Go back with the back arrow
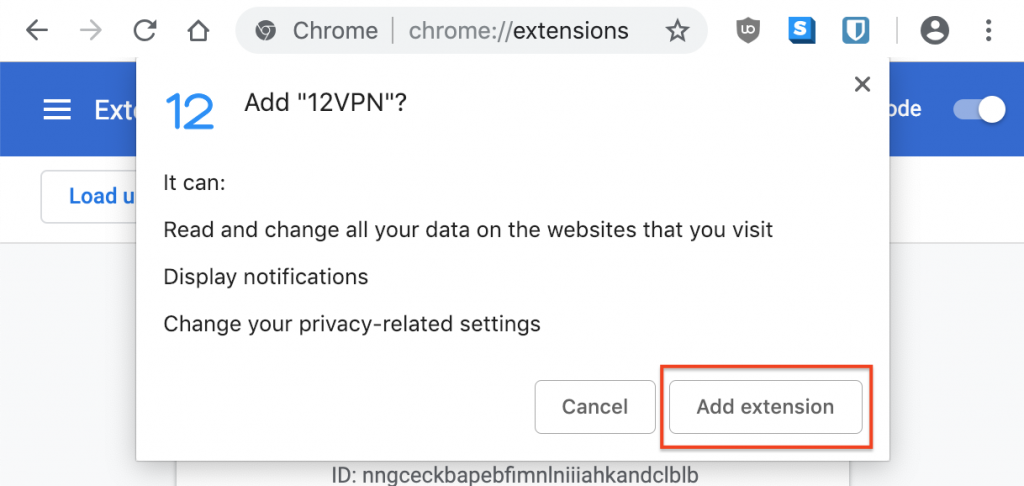 click(x=37, y=31)
